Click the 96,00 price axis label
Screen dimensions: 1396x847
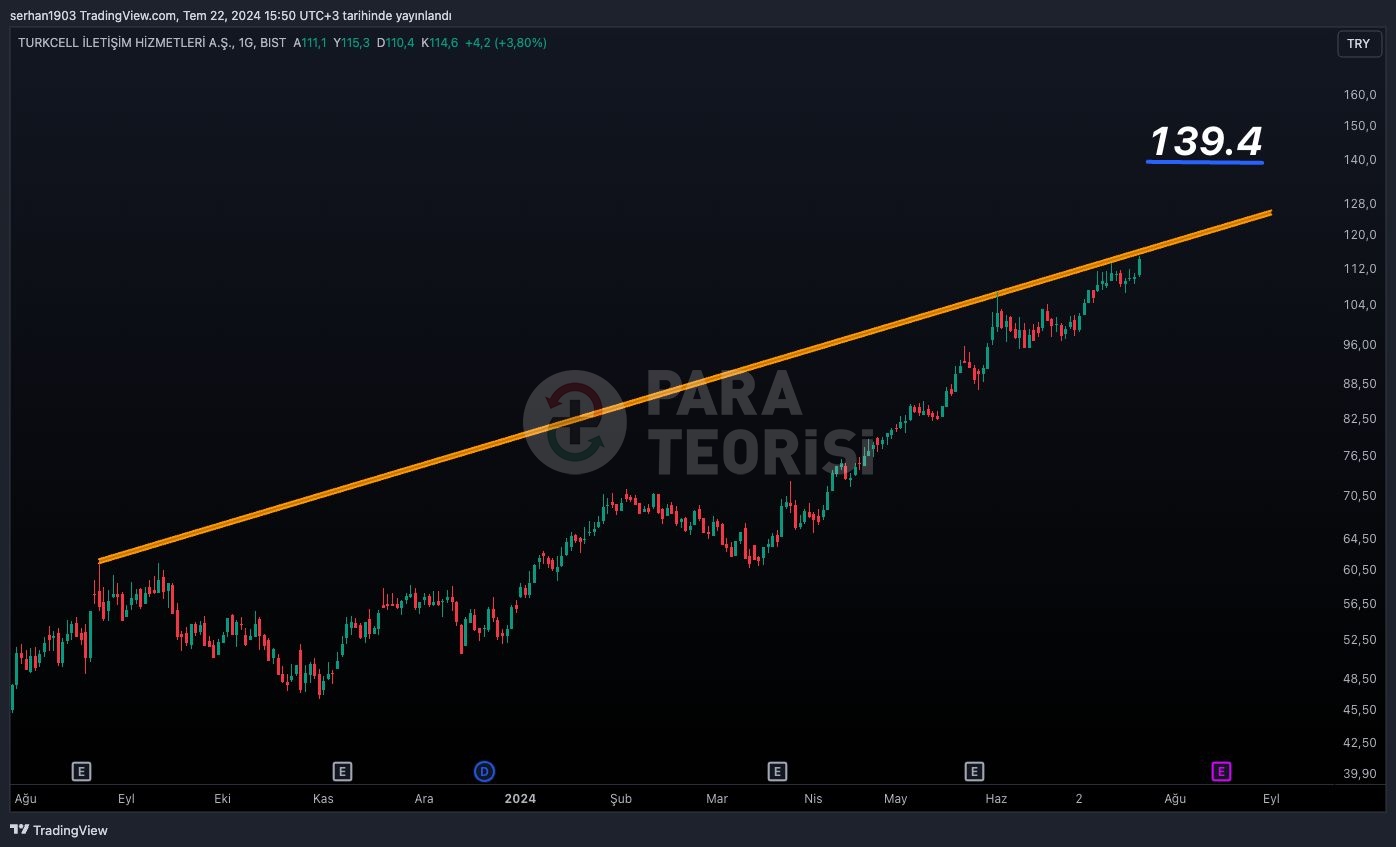click(1360, 345)
